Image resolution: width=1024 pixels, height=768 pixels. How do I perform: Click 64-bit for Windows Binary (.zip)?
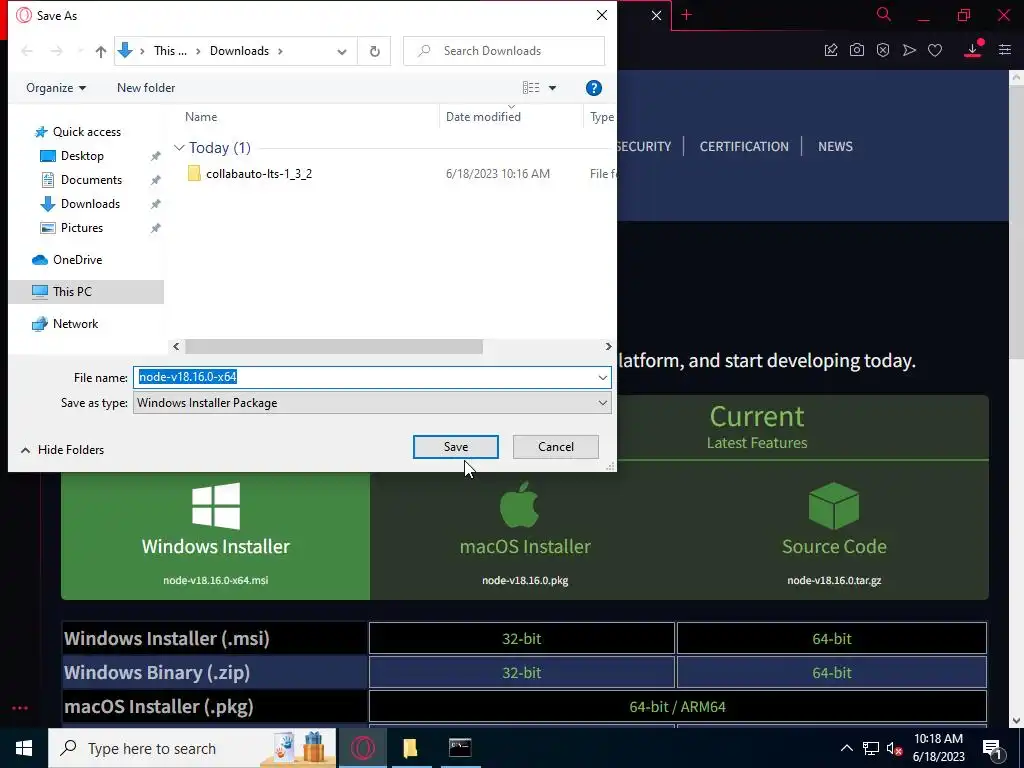tap(831, 673)
